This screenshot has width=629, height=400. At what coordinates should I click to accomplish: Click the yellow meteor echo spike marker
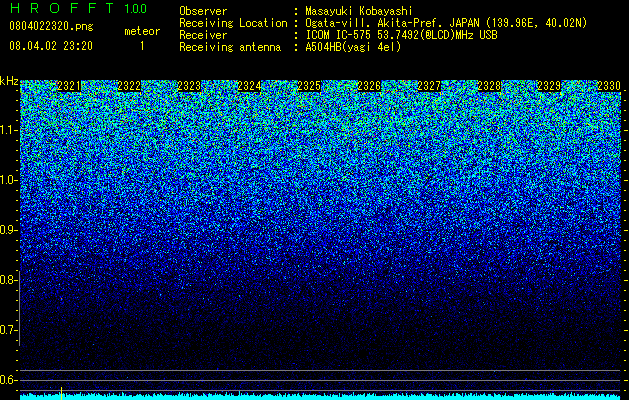click(x=61, y=393)
